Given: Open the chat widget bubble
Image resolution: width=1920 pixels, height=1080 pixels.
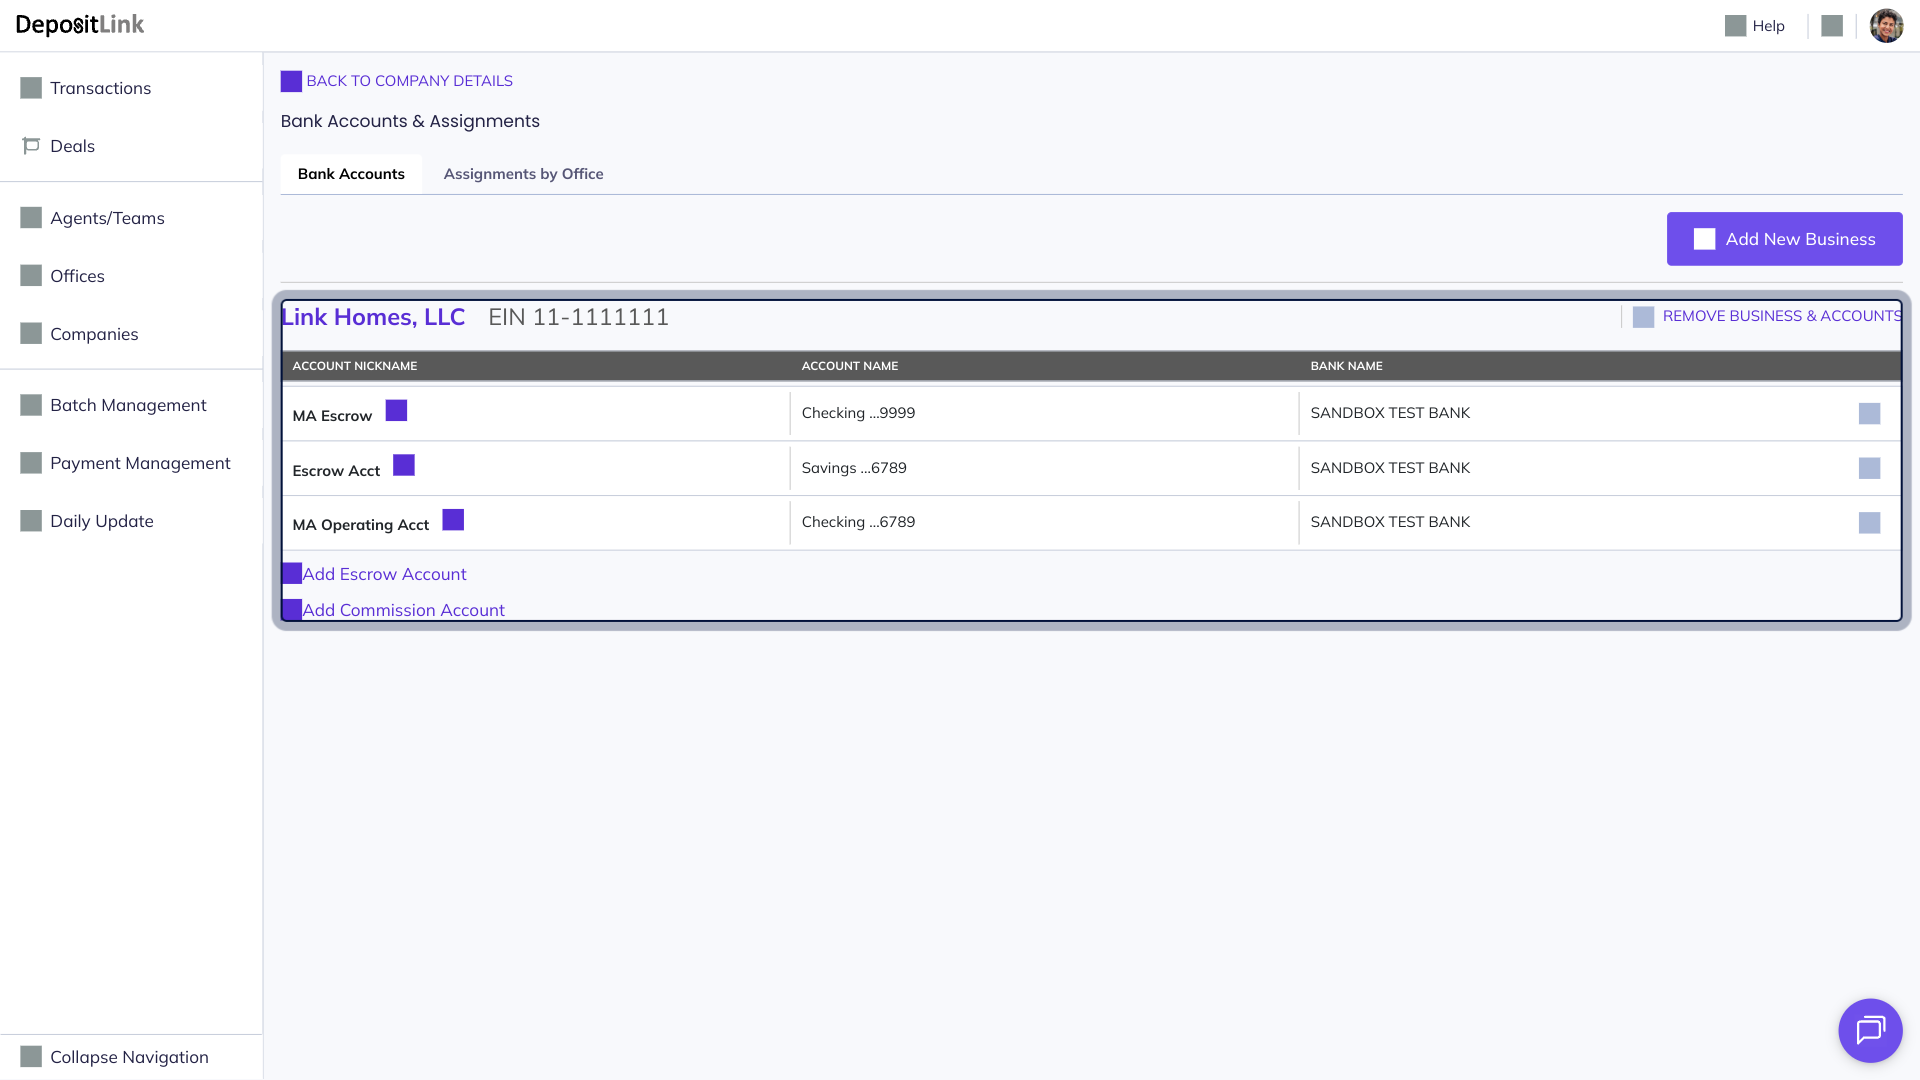Looking at the screenshot, I should pyautogui.click(x=1869, y=1030).
